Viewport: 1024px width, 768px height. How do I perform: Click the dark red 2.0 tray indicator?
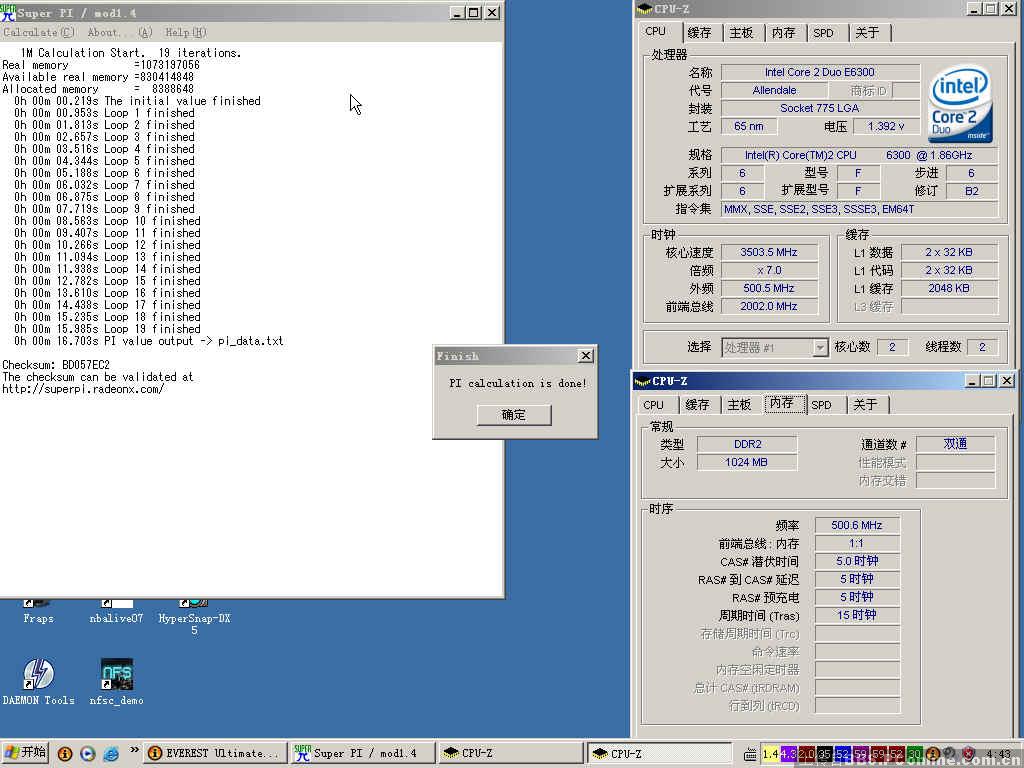tap(805, 754)
